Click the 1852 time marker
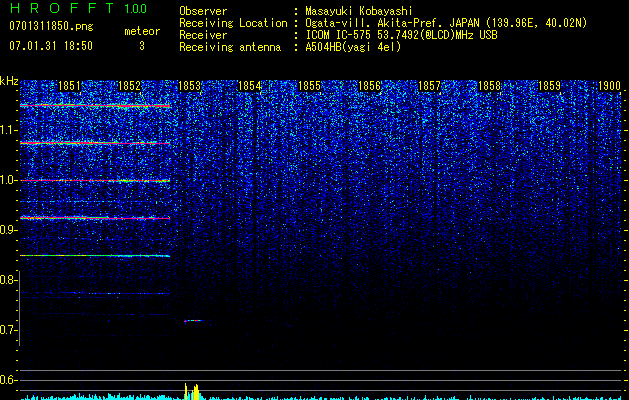629x400 pixels. 130,86
